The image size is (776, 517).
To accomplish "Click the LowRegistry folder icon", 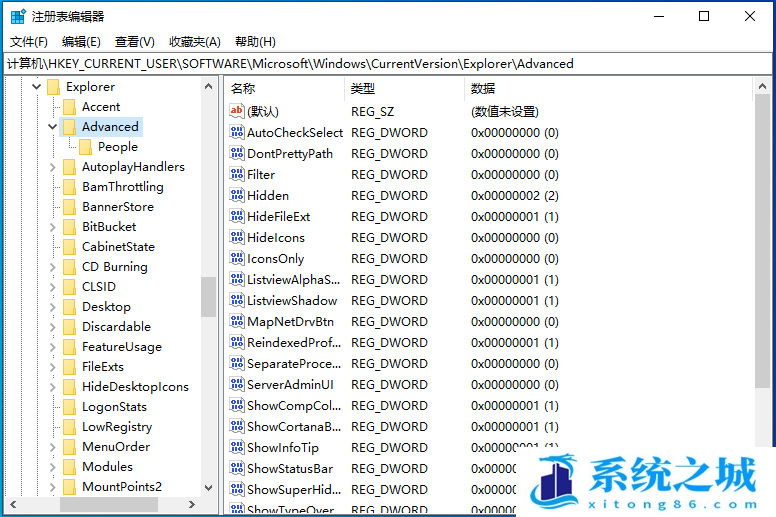I will pyautogui.click(x=69, y=426).
